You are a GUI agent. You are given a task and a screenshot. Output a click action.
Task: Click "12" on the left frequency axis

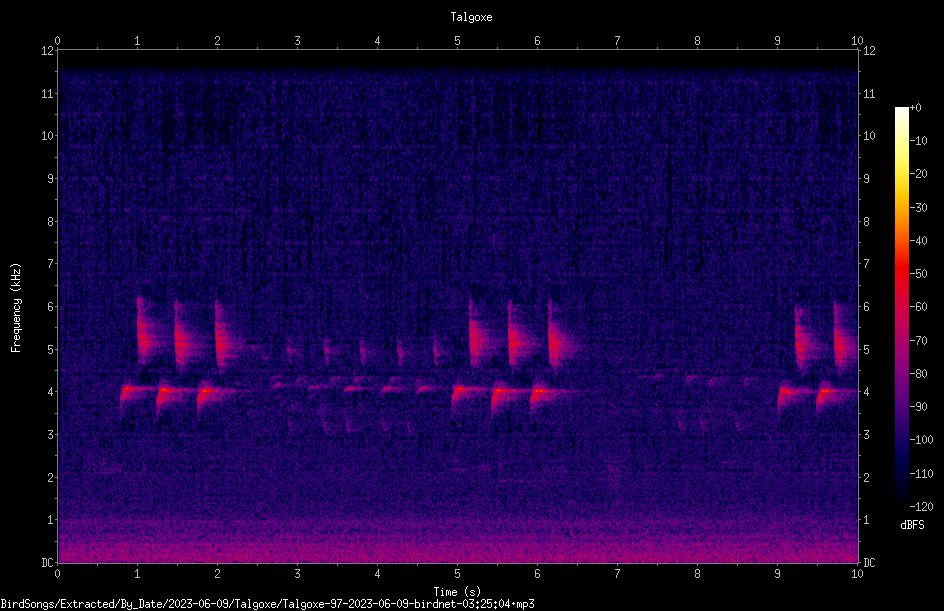48,51
